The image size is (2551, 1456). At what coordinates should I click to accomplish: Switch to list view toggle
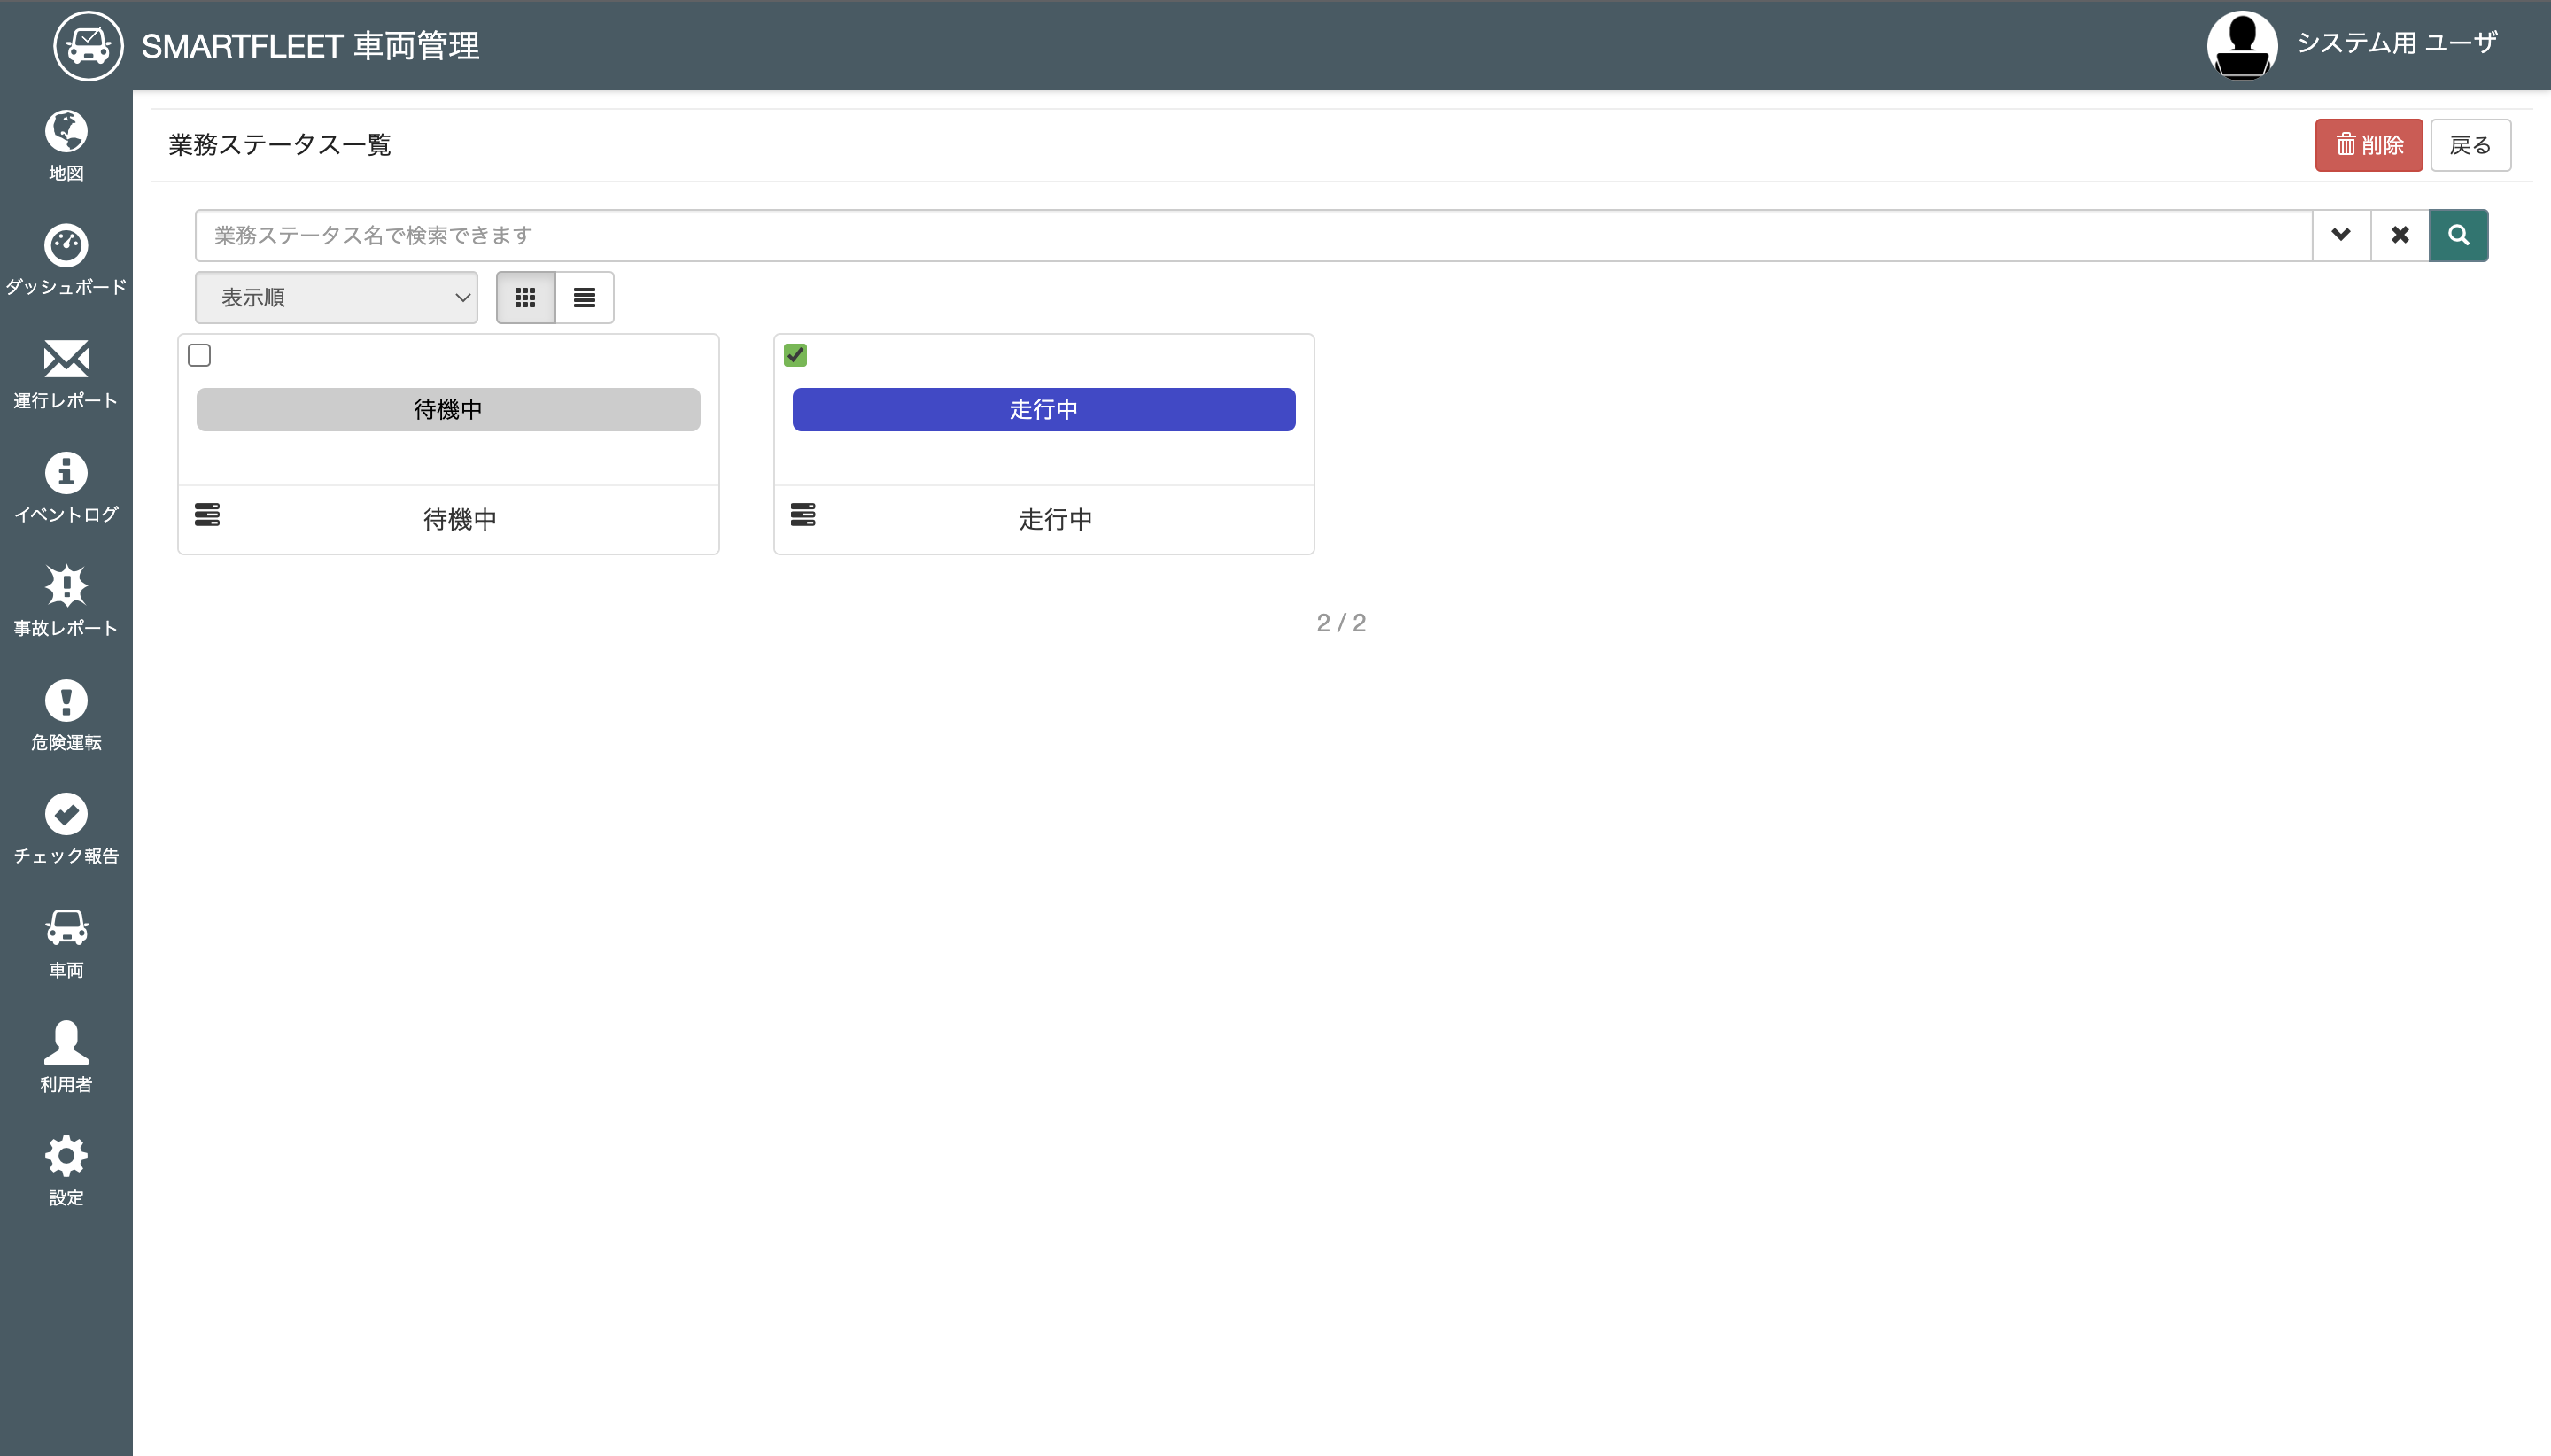pos(584,297)
